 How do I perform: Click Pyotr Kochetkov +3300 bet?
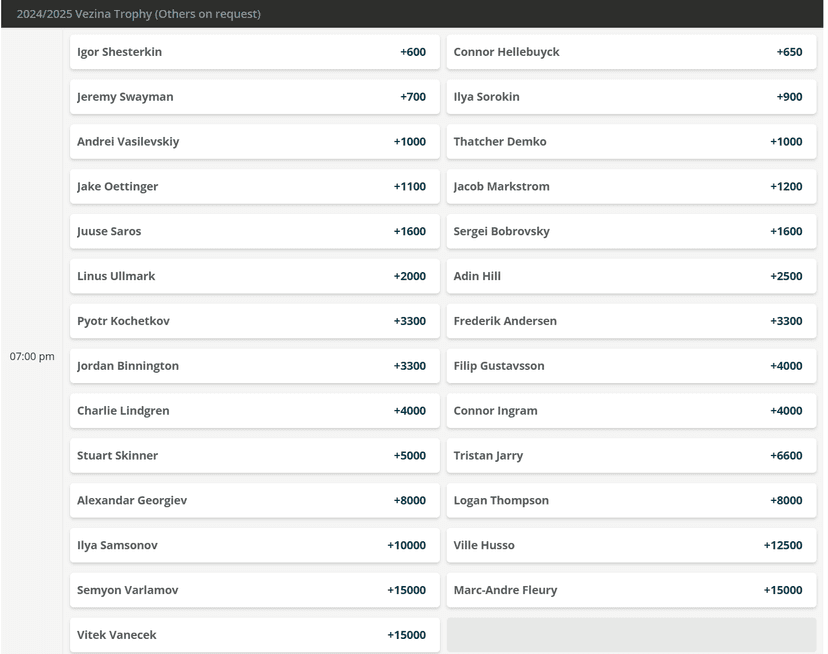point(255,321)
